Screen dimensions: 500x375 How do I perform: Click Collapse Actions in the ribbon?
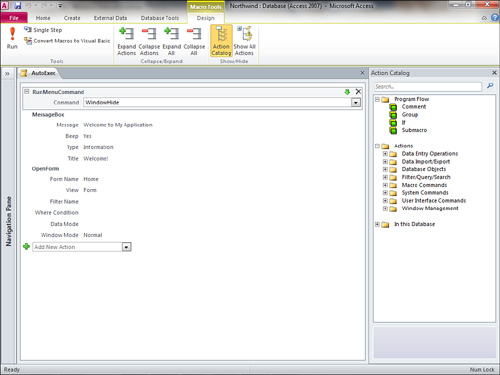click(x=149, y=41)
